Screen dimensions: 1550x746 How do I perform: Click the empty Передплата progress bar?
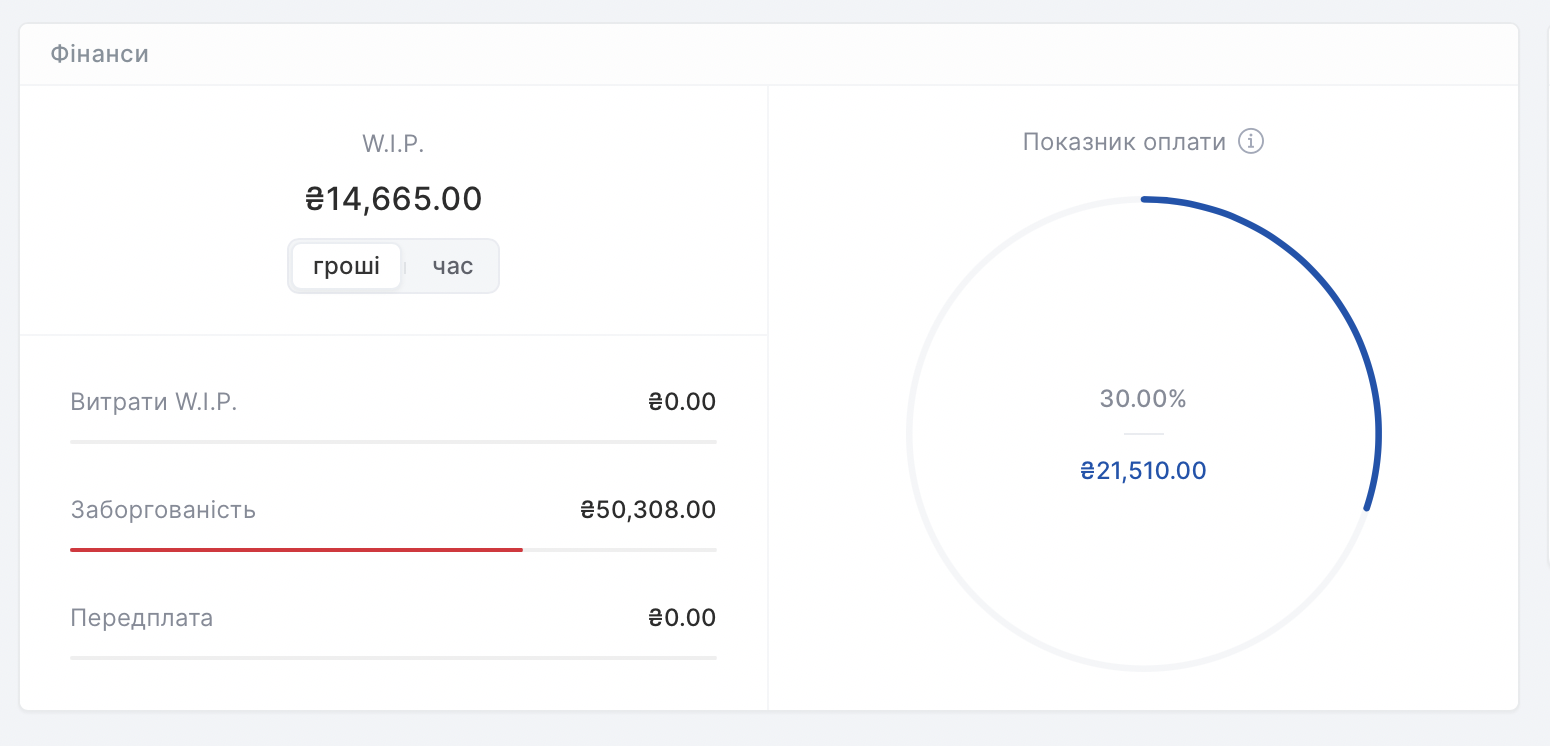click(x=393, y=657)
